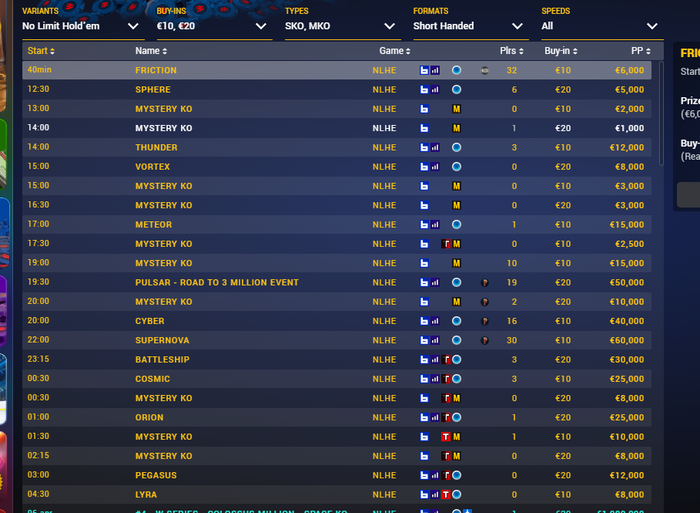The height and width of the screenshot is (513, 700).
Task: Click the blue knockout circle icon in SPHERE row
Action: pyautogui.click(x=456, y=89)
